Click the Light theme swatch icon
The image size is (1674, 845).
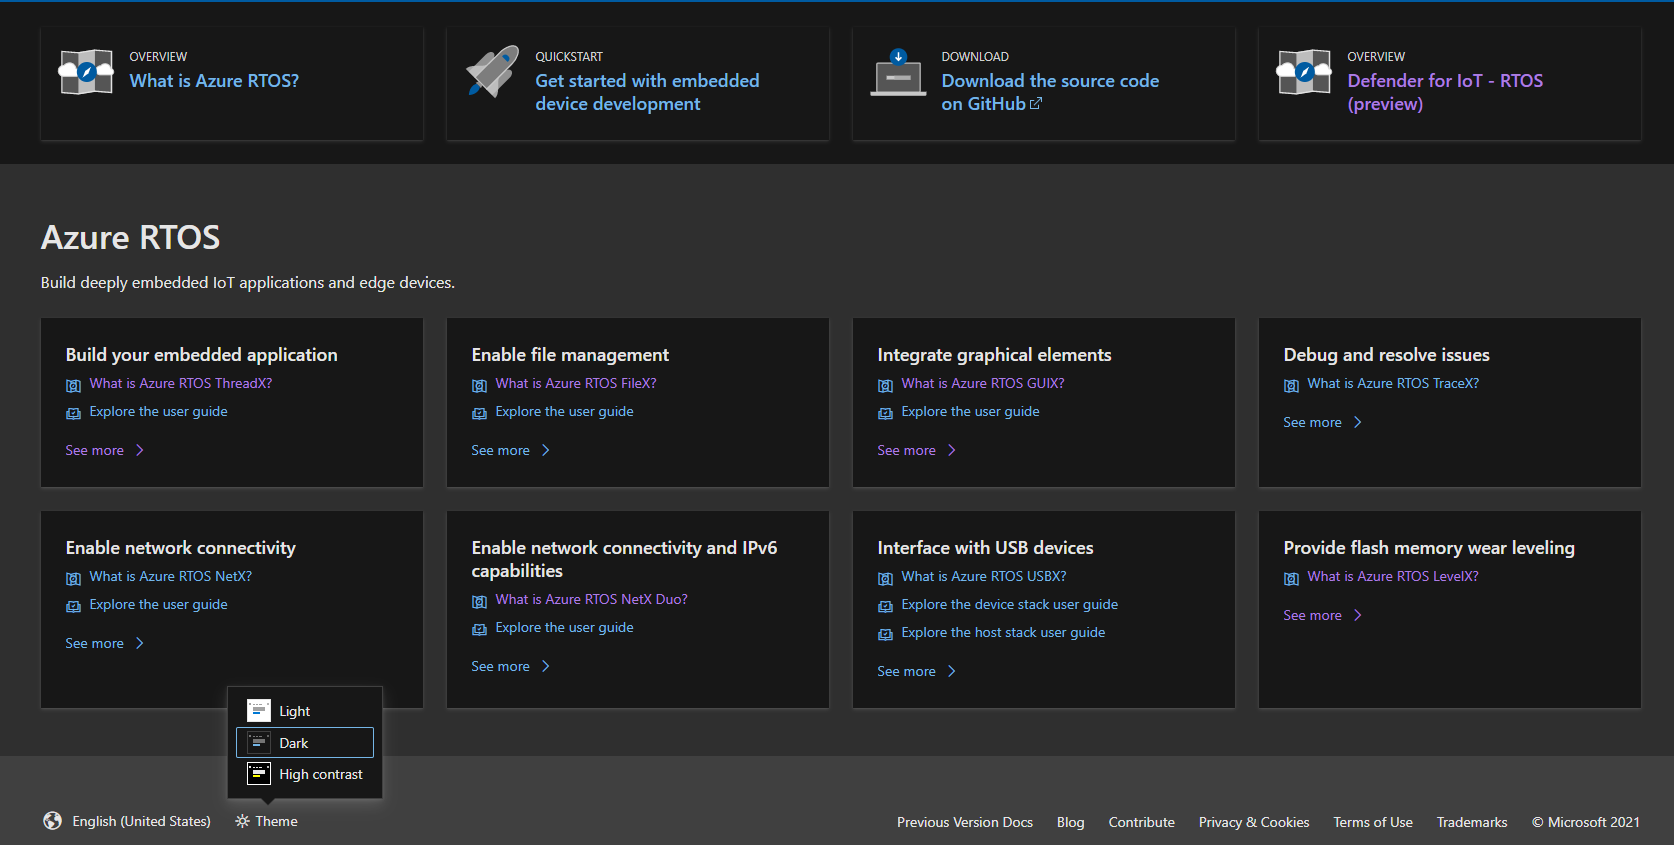(259, 711)
